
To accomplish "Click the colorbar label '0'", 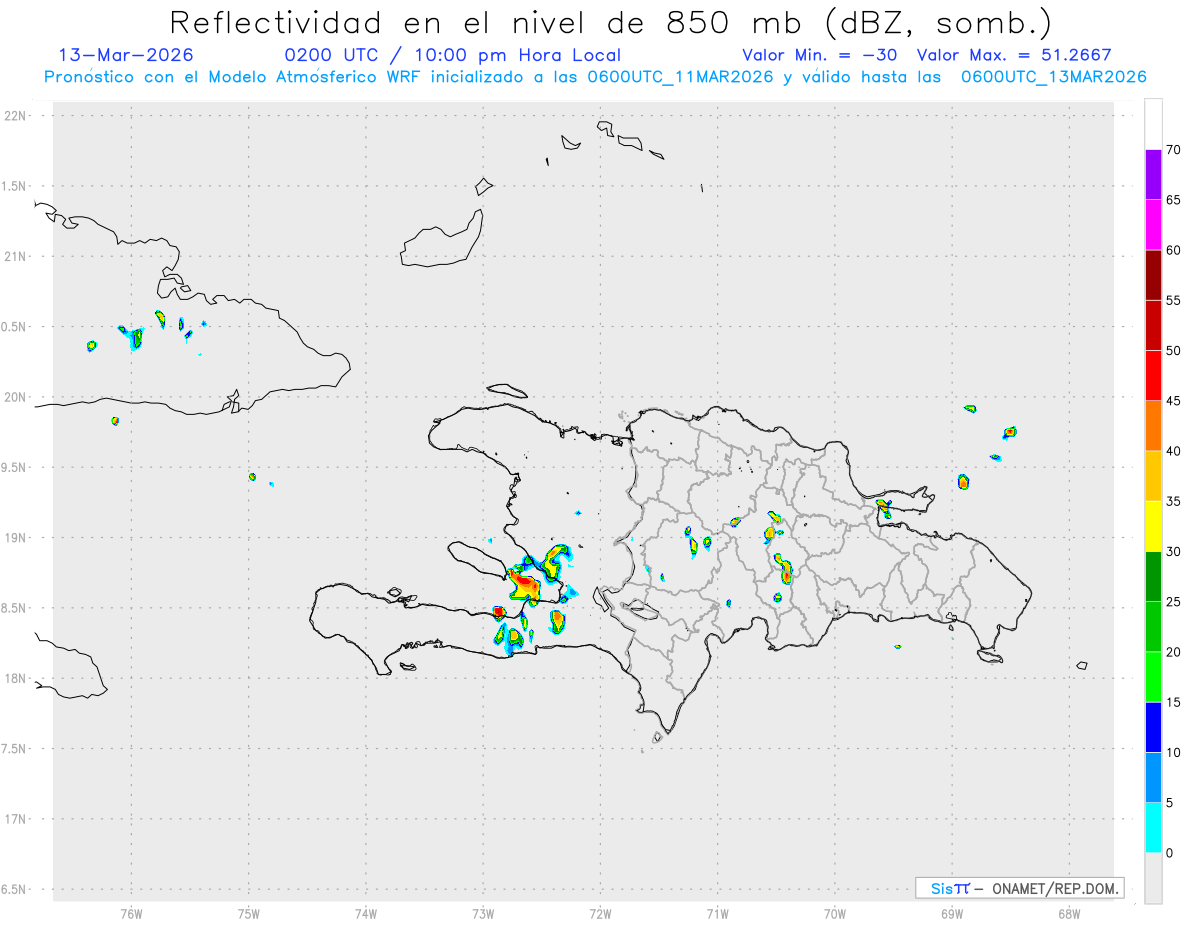I will tap(1169, 853).
